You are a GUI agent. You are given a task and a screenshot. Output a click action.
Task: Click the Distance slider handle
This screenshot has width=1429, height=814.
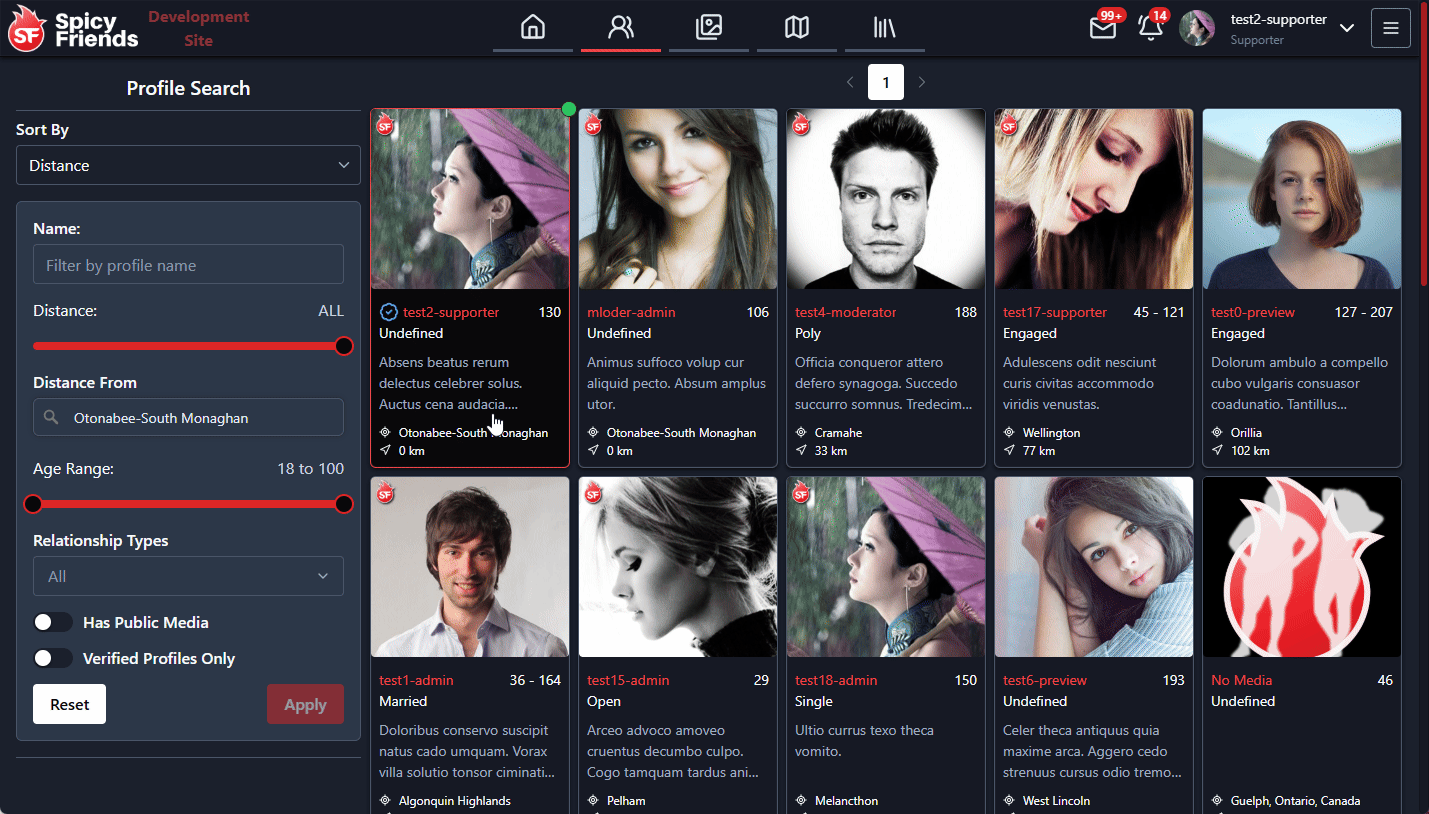(344, 346)
